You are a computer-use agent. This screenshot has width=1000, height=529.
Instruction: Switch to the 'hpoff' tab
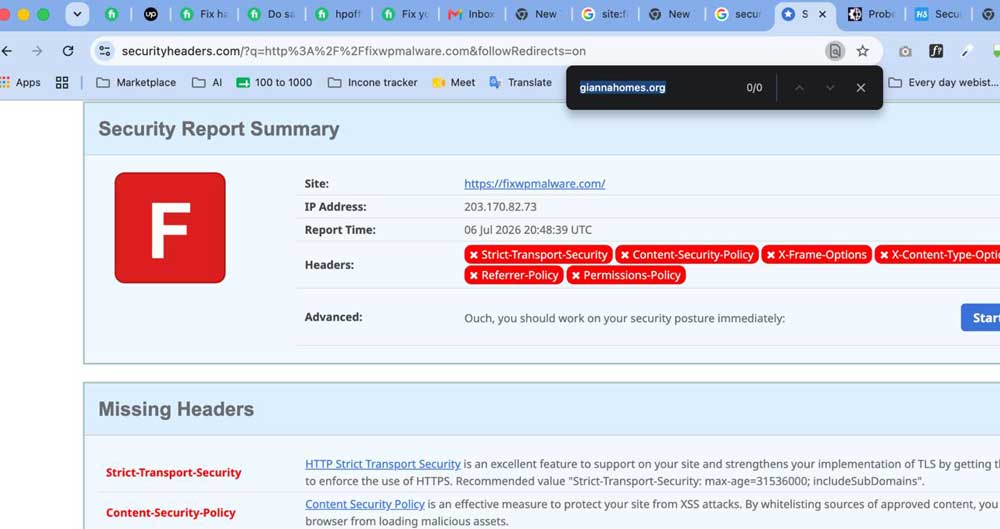(x=339, y=14)
